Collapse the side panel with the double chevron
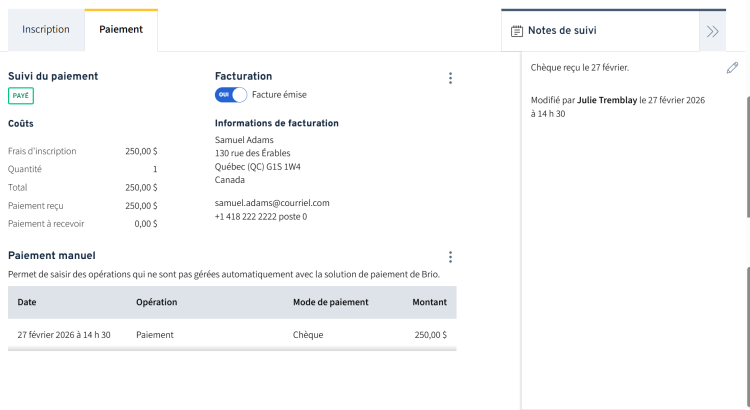 click(712, 31)
